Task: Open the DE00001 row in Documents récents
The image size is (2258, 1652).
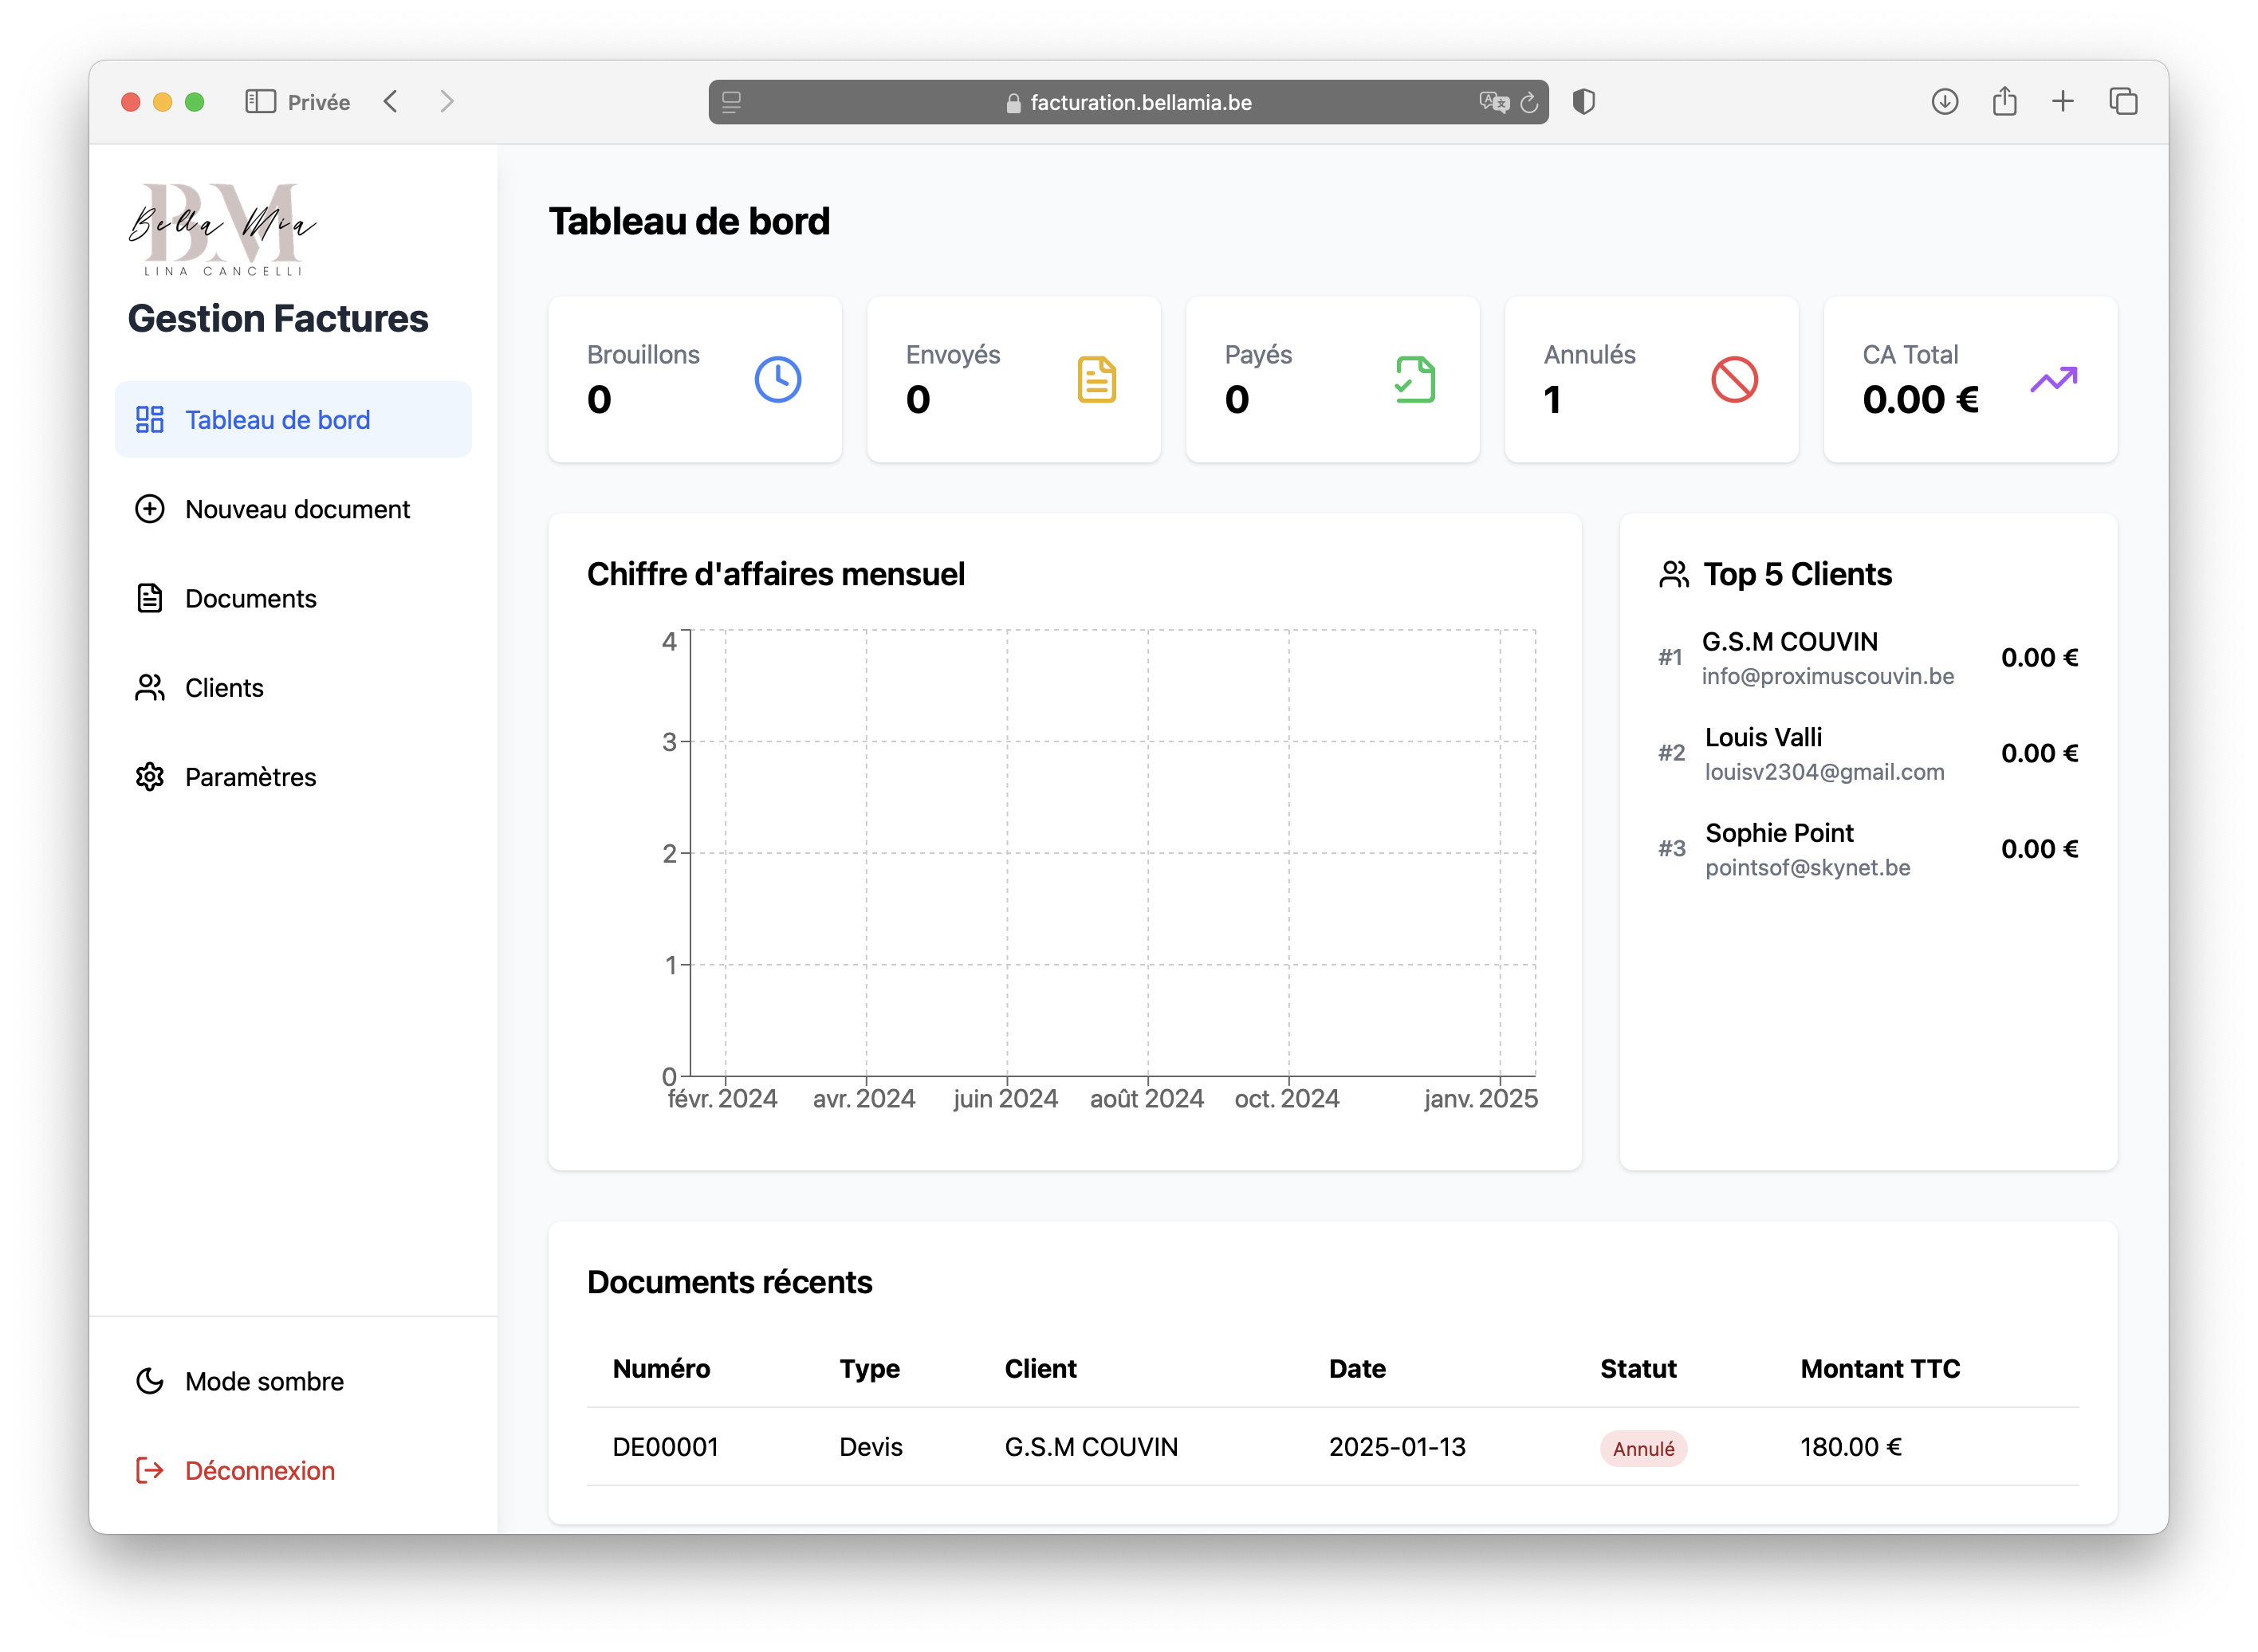Action: (x=665, y=1447)
